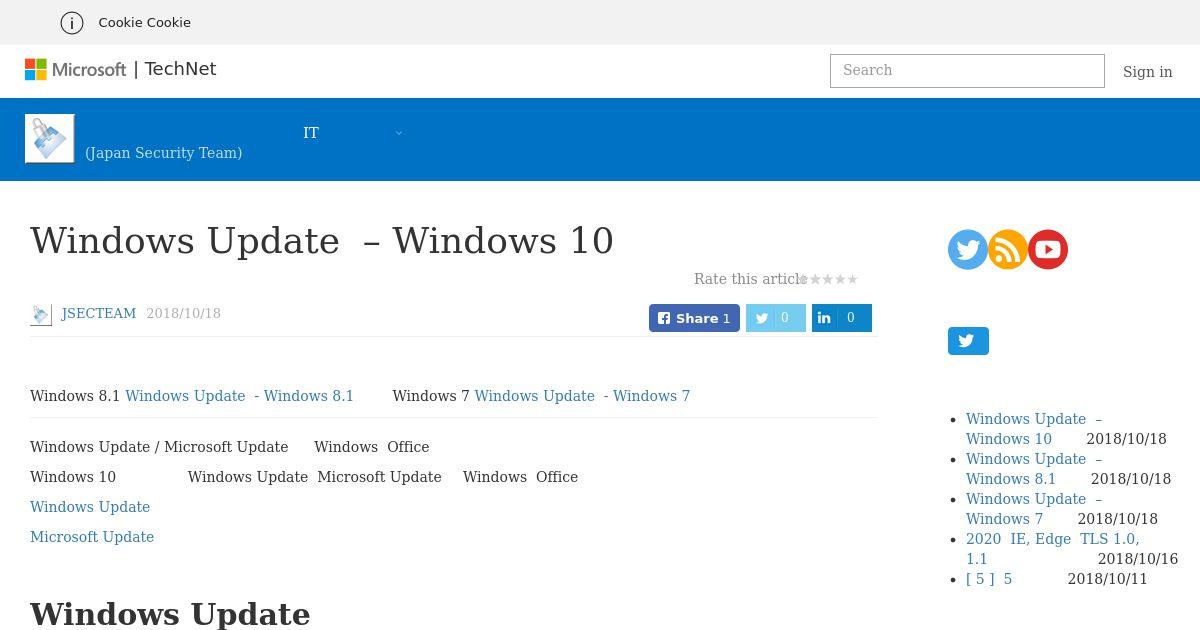Open sidebar Windows Update – Windows 7 post
This screenshot has width=1200, height=630.
point(1034,509)
